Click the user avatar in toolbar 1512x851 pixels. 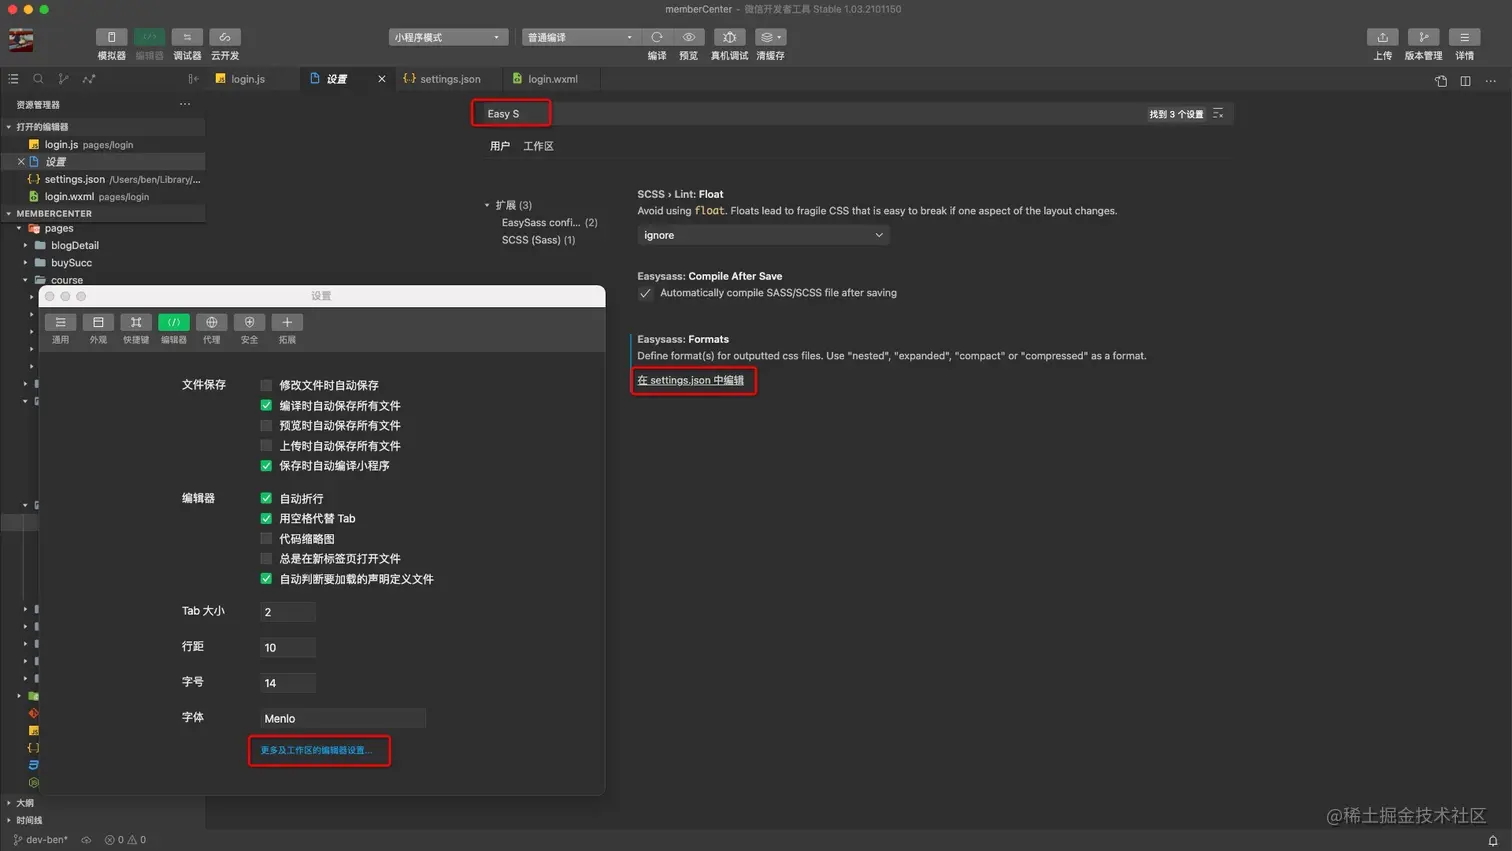(21, 40)
